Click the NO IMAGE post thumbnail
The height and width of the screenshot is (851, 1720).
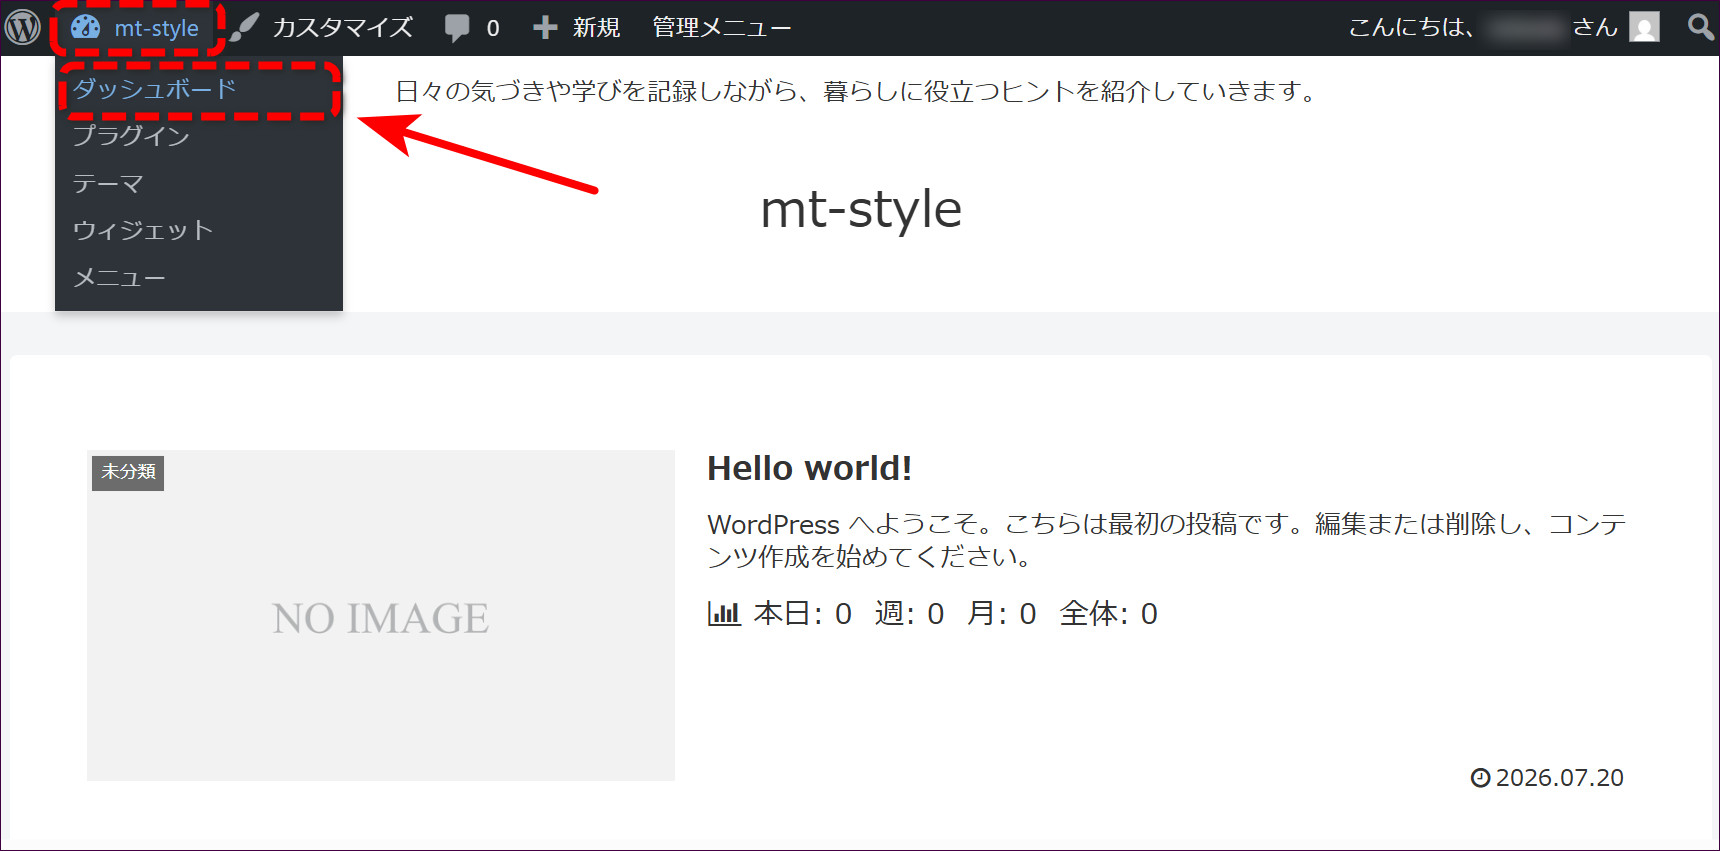[381, 615]
